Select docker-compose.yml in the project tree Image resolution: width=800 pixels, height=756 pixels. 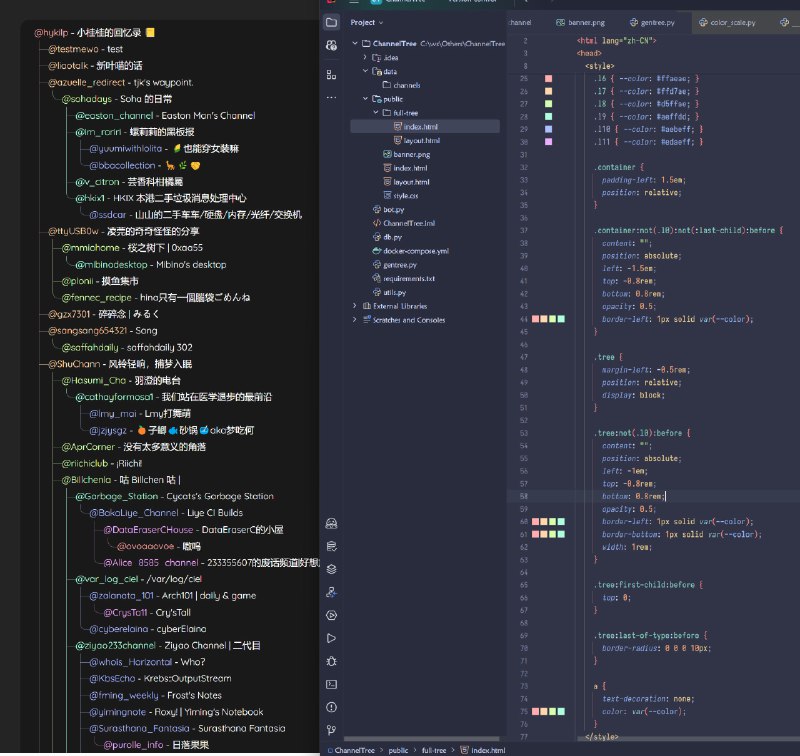coord(416,251)
